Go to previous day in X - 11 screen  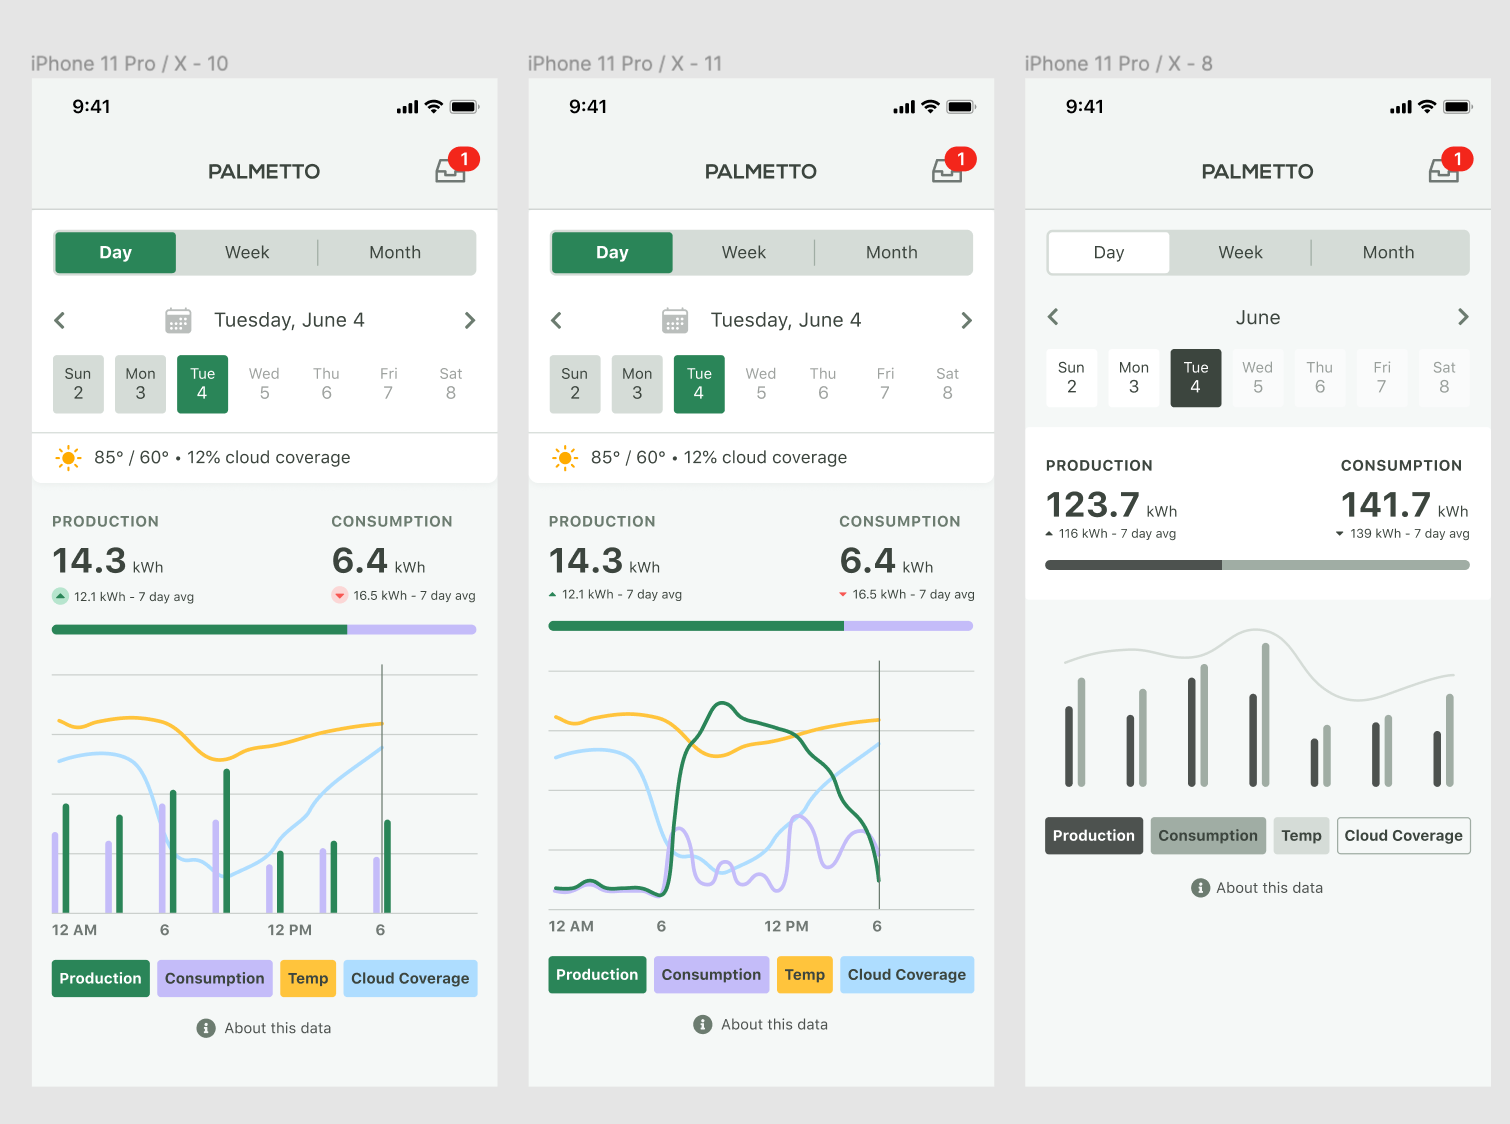(x=557, y=320)
